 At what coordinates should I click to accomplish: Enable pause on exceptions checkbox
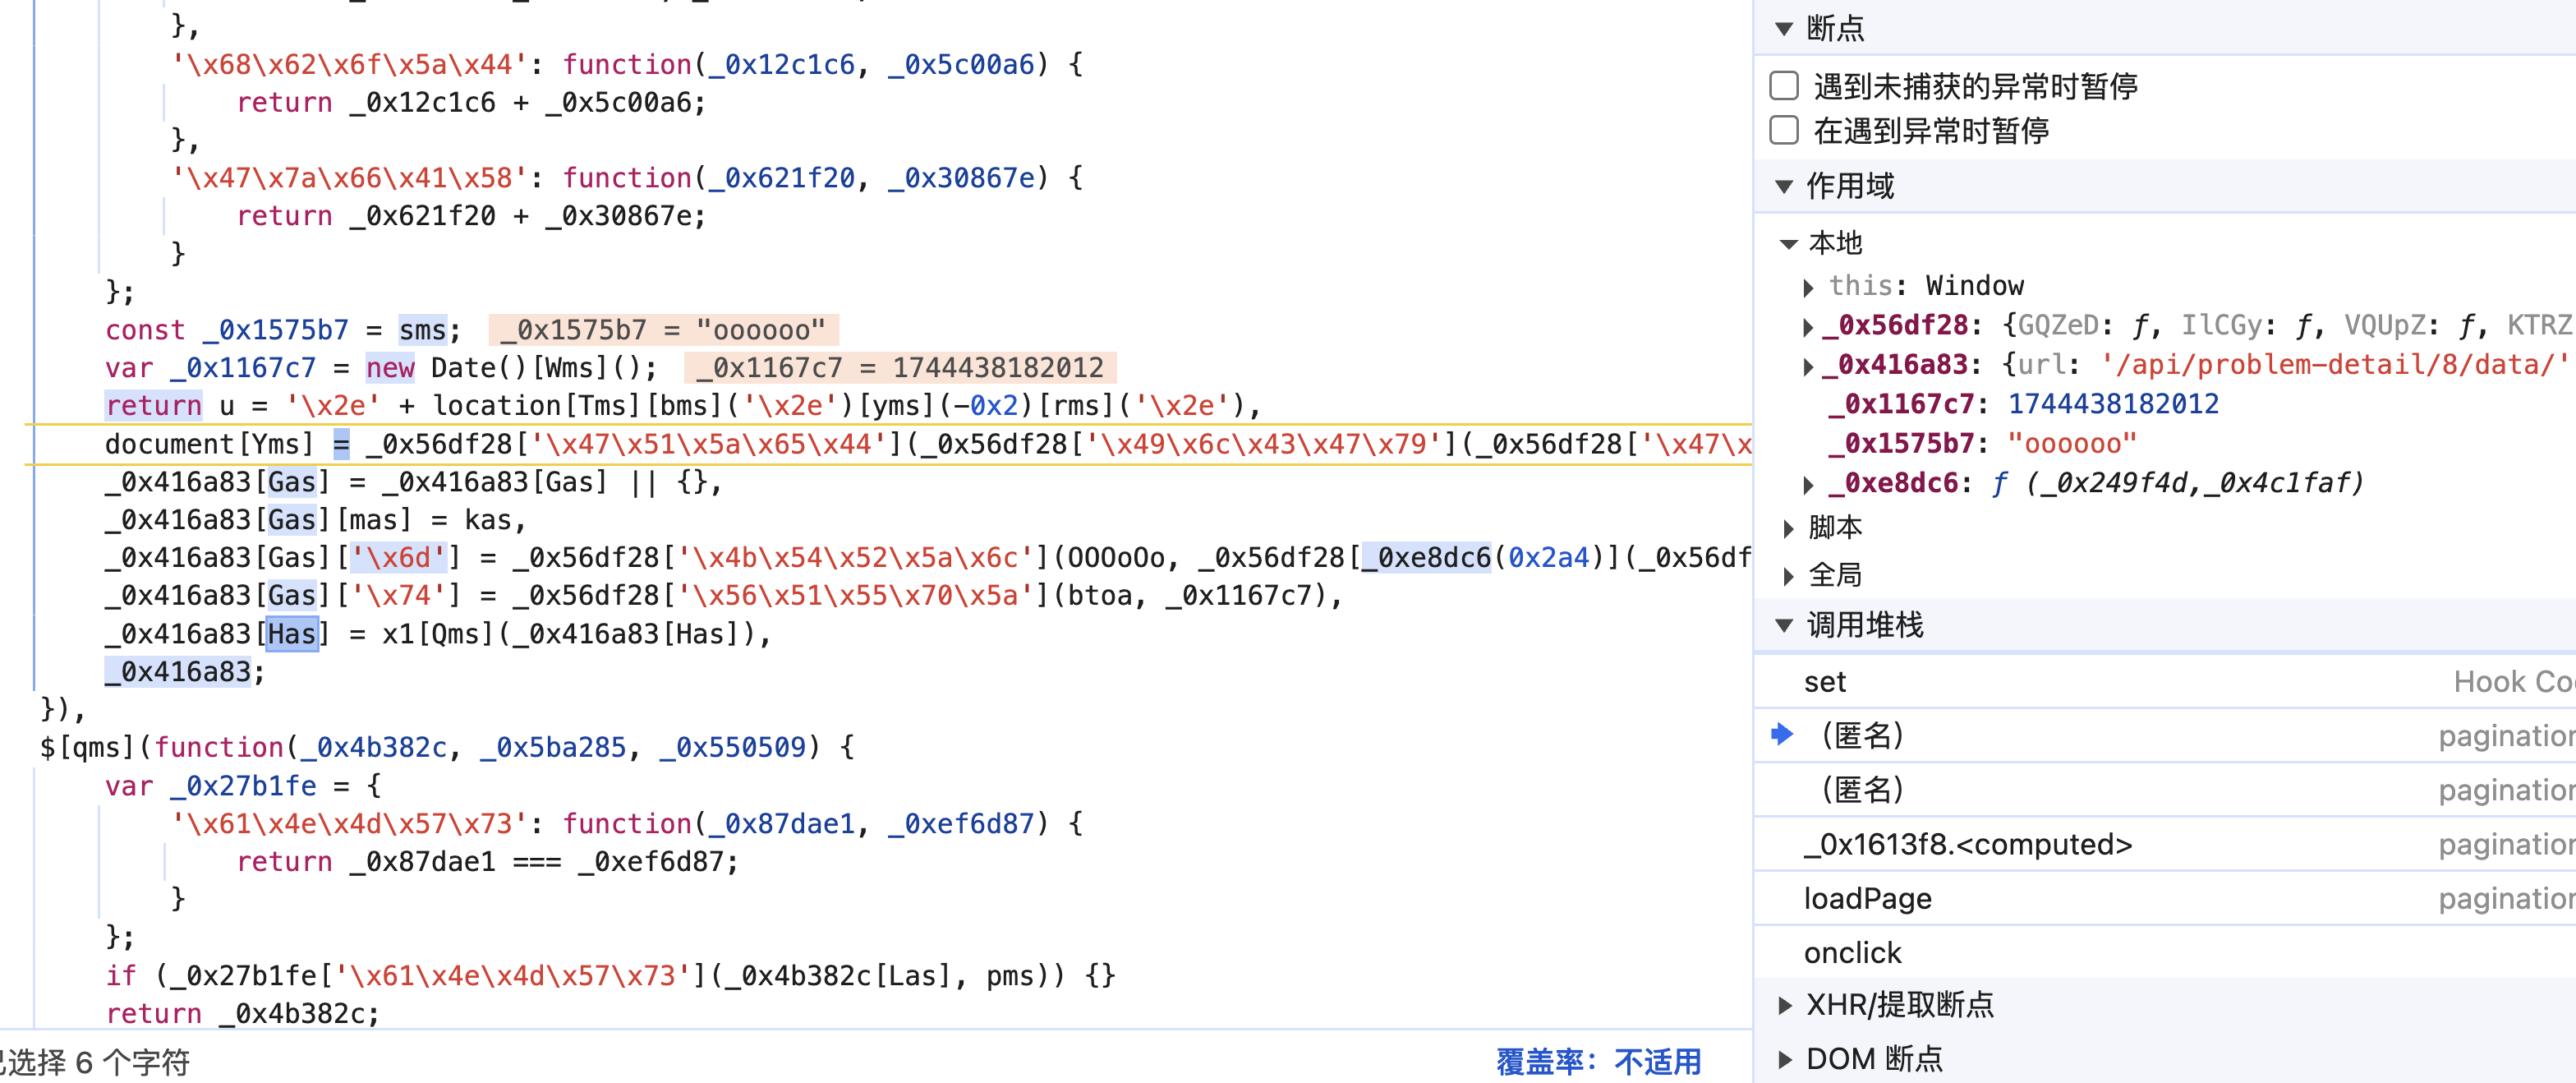pos(1784,130)
